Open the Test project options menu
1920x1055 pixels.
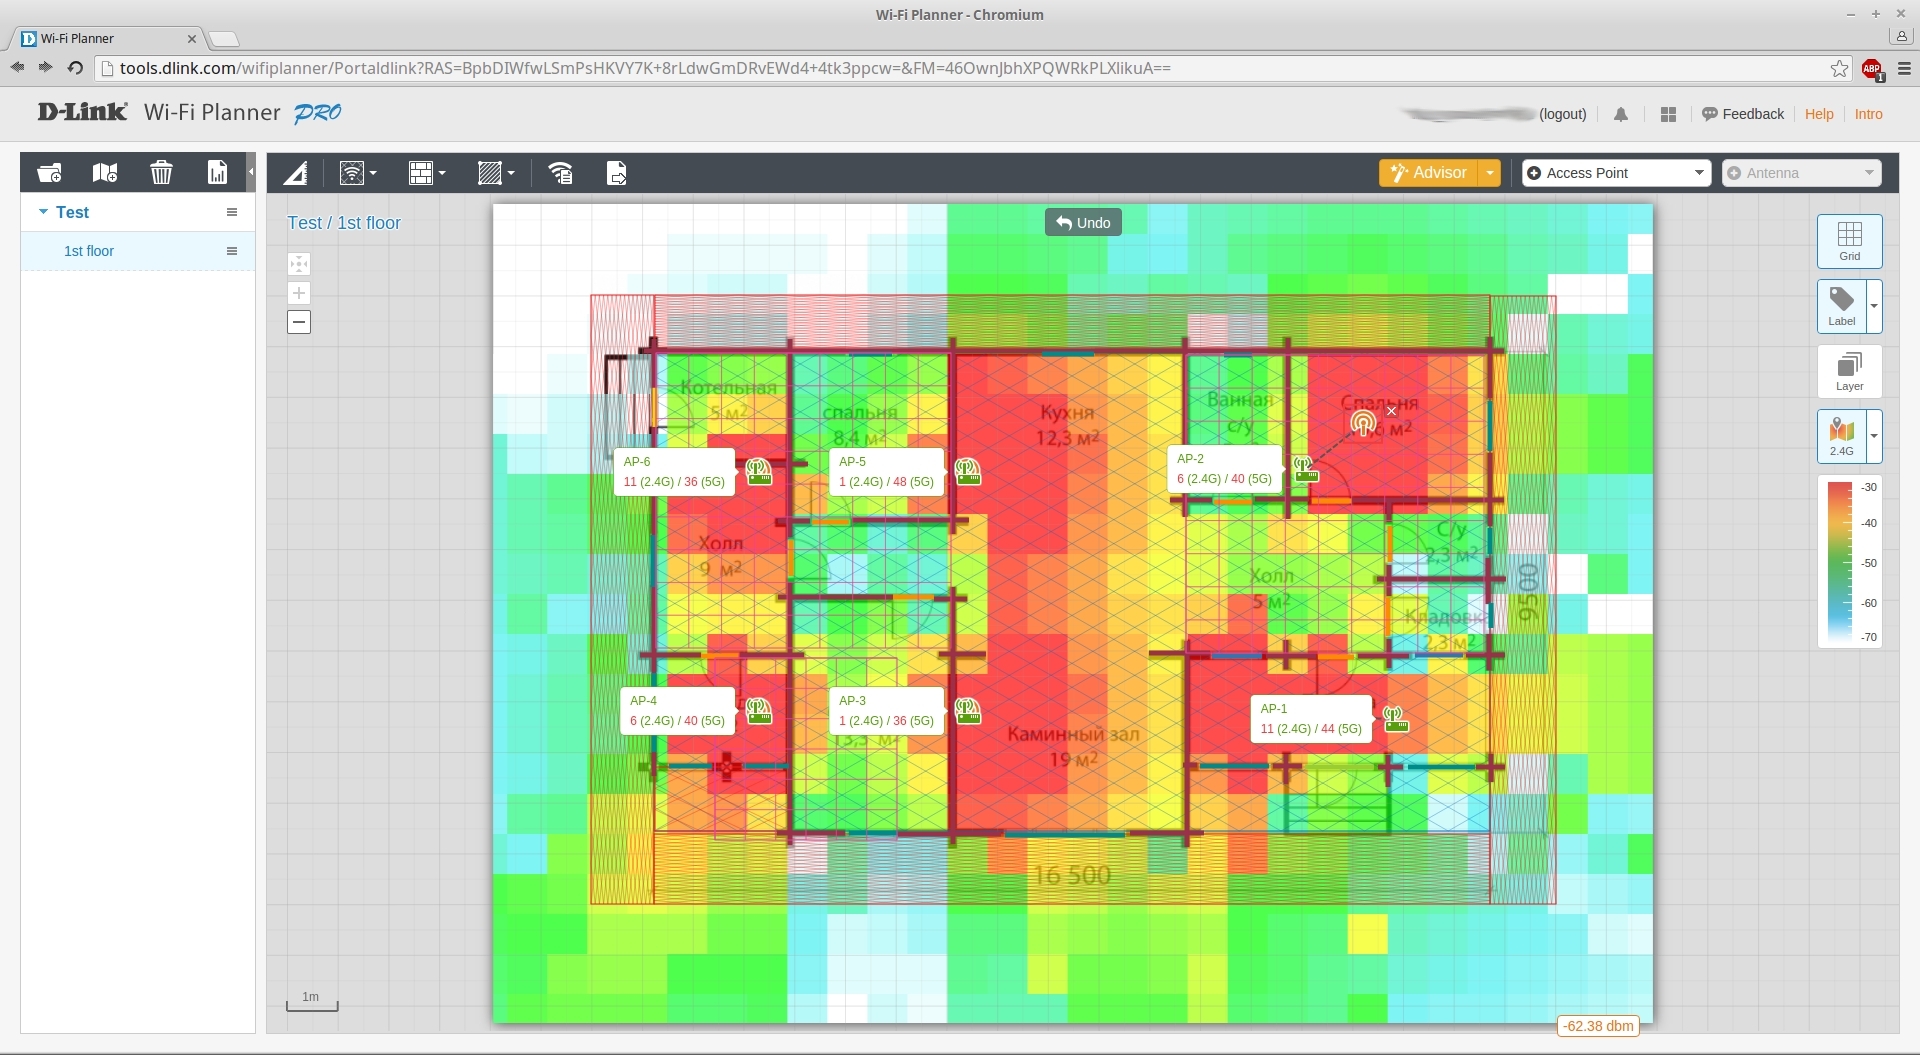click(x=232, y=212)
